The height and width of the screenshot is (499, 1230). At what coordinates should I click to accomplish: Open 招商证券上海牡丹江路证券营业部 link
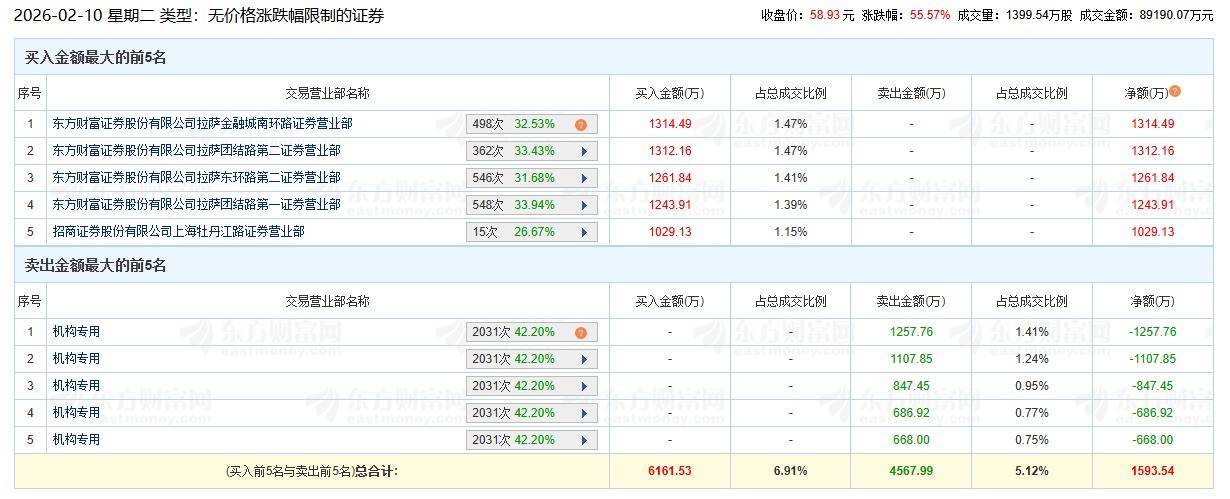tap(178, 231)
